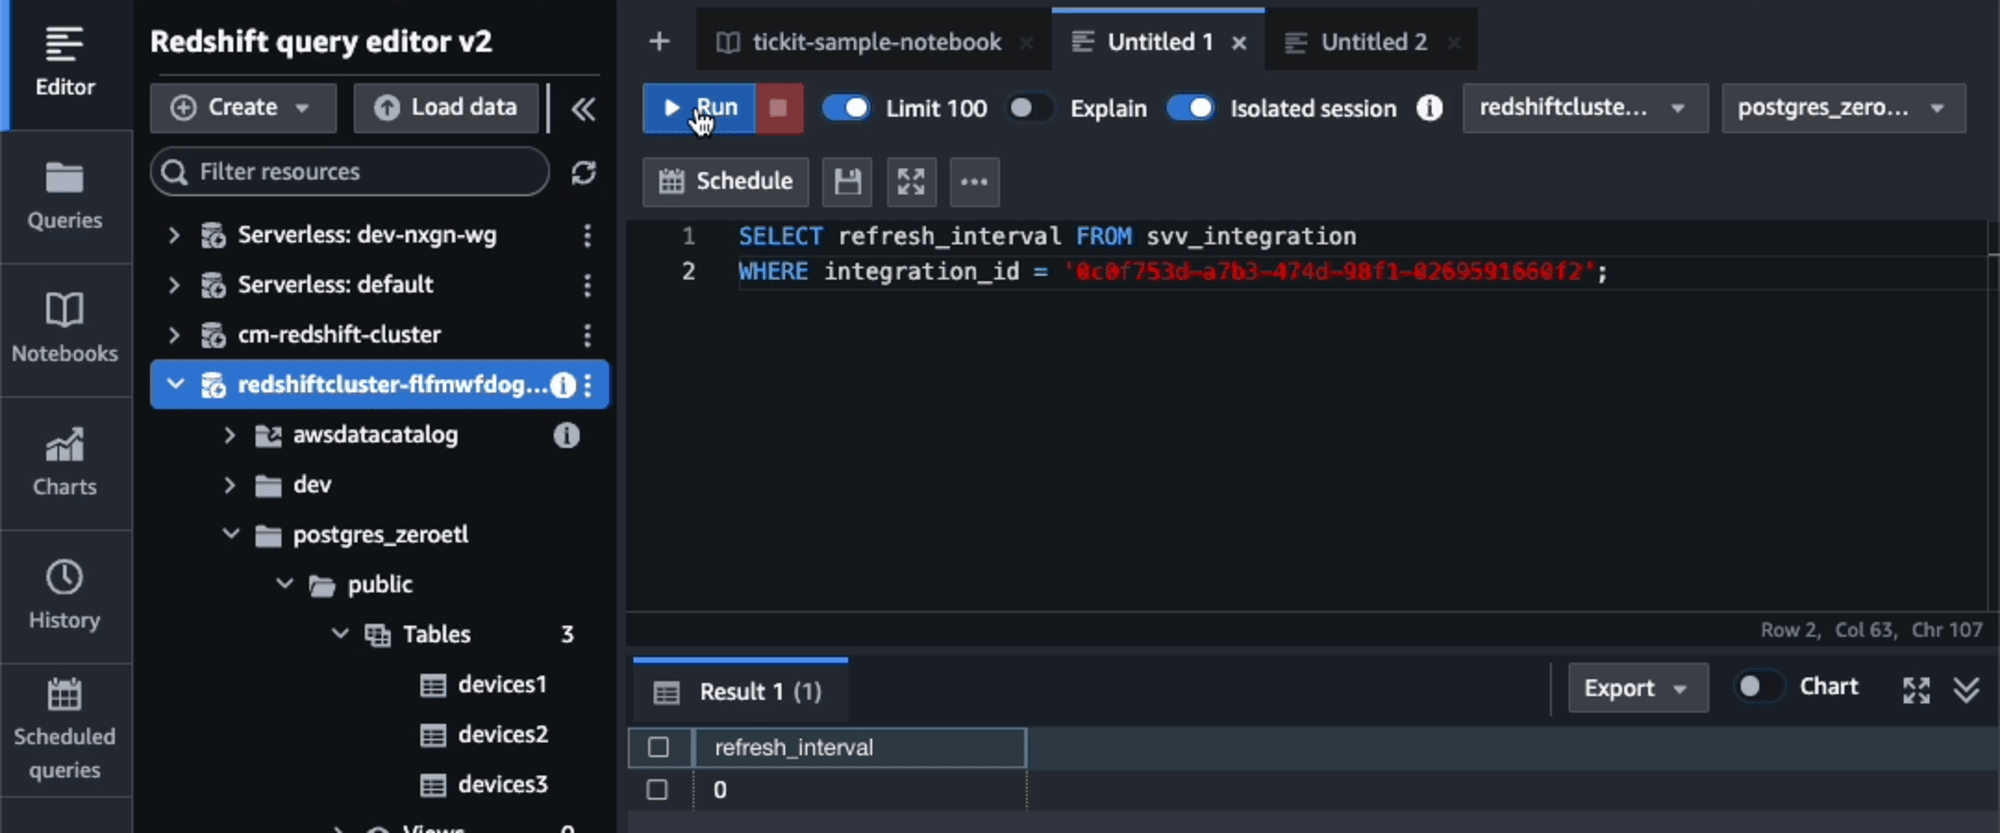Open kebab menu for Serverless: default
2000x833 pixels.
coord(587,285)
